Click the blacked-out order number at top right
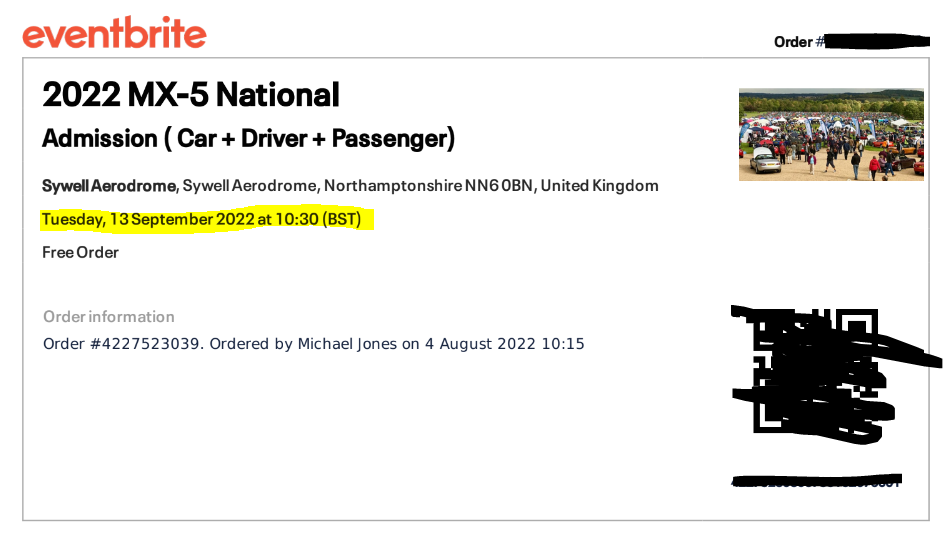Viewport: 943px width, 548px height. tap(877, 41)
